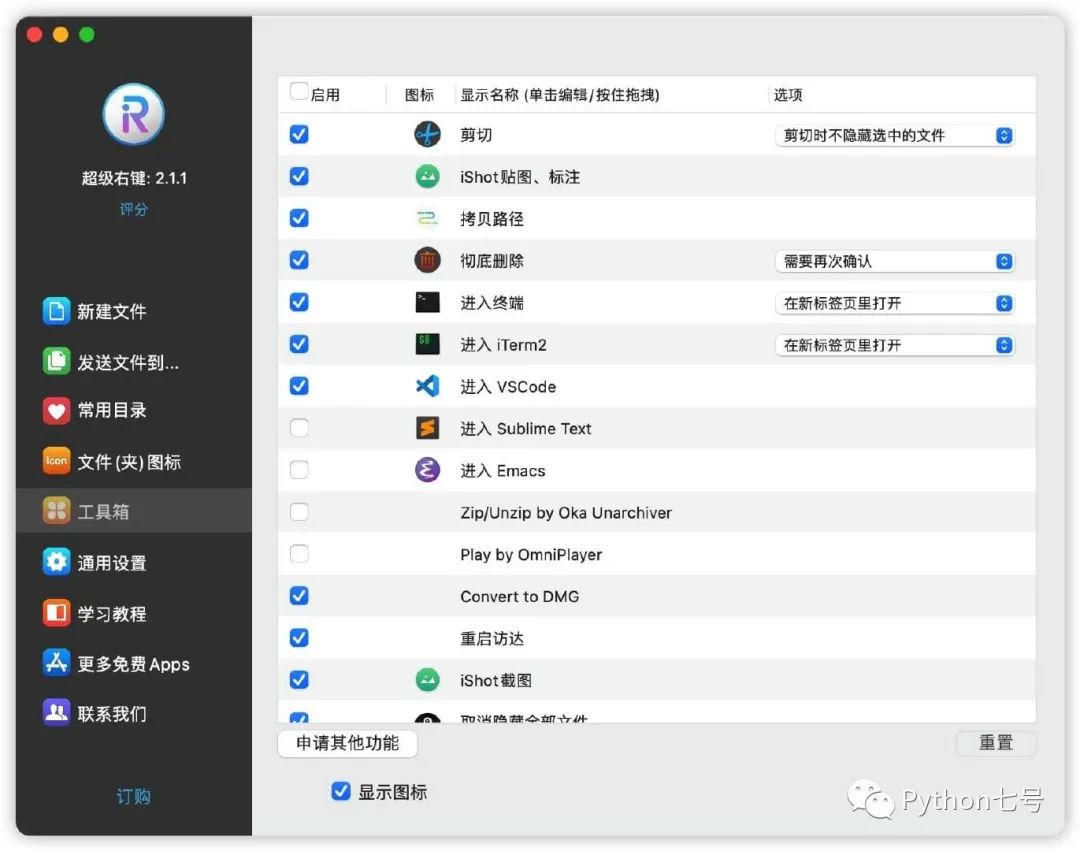
Task: Click the Play by OmniPlayer name
Action: pos(531,555)
